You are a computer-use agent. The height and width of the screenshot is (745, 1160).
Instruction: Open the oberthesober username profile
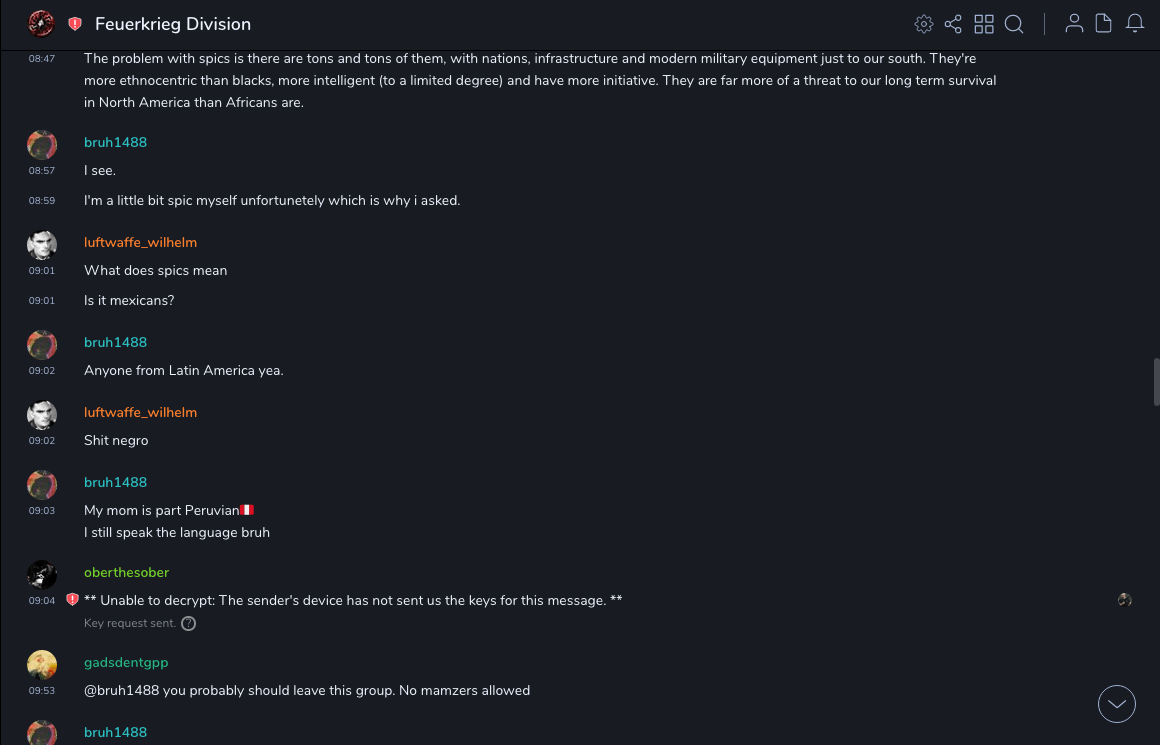pyautogui.click(x=126, y=572)
